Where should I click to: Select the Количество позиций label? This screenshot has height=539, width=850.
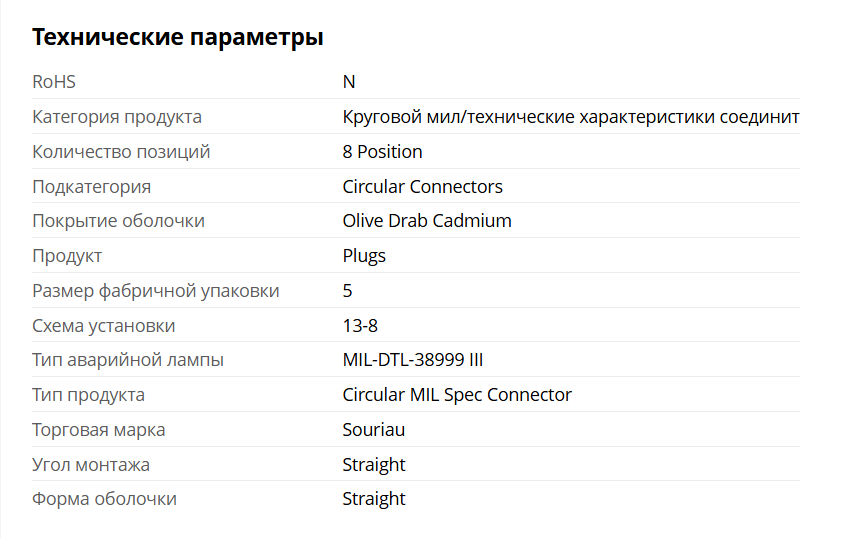point(121,152)
